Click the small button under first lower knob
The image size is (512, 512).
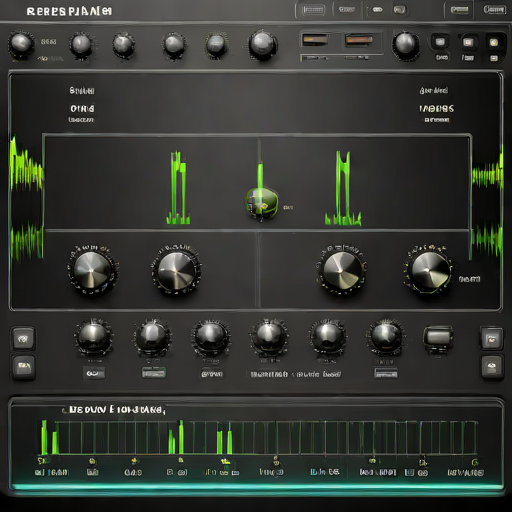(x=94, y=373)
